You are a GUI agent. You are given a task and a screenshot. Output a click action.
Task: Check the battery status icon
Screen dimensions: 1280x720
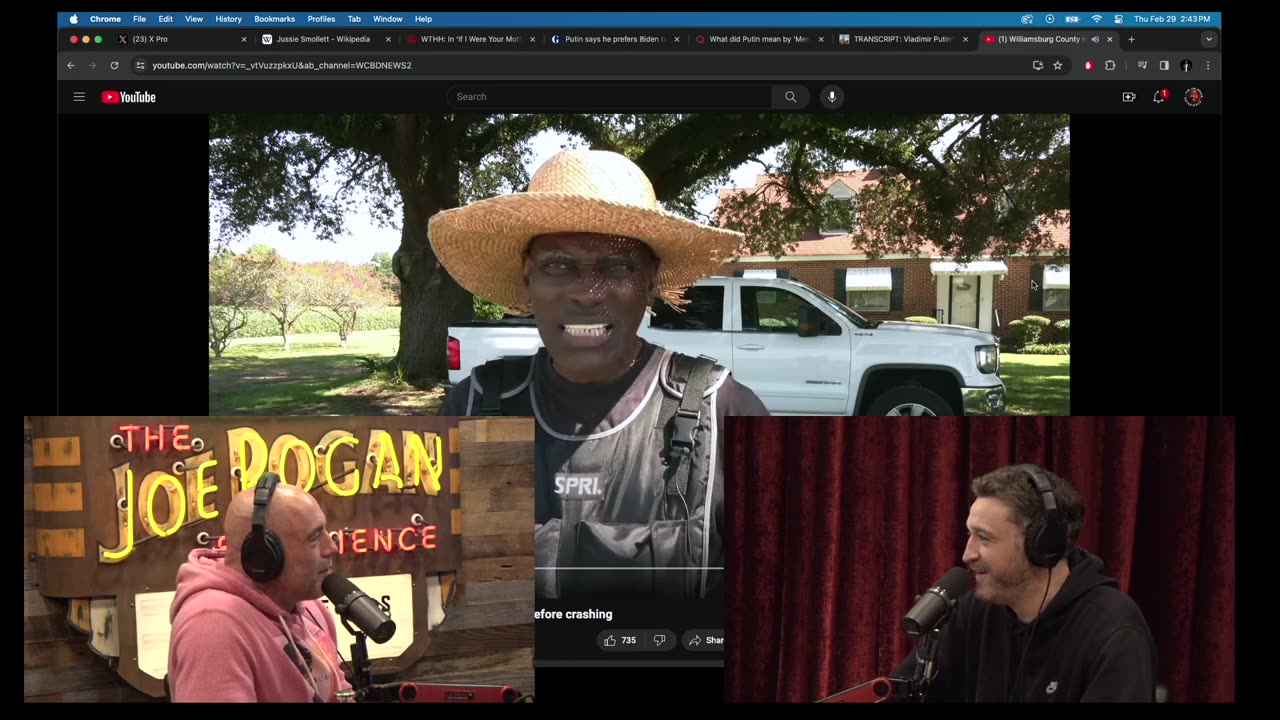point(1072,19)
